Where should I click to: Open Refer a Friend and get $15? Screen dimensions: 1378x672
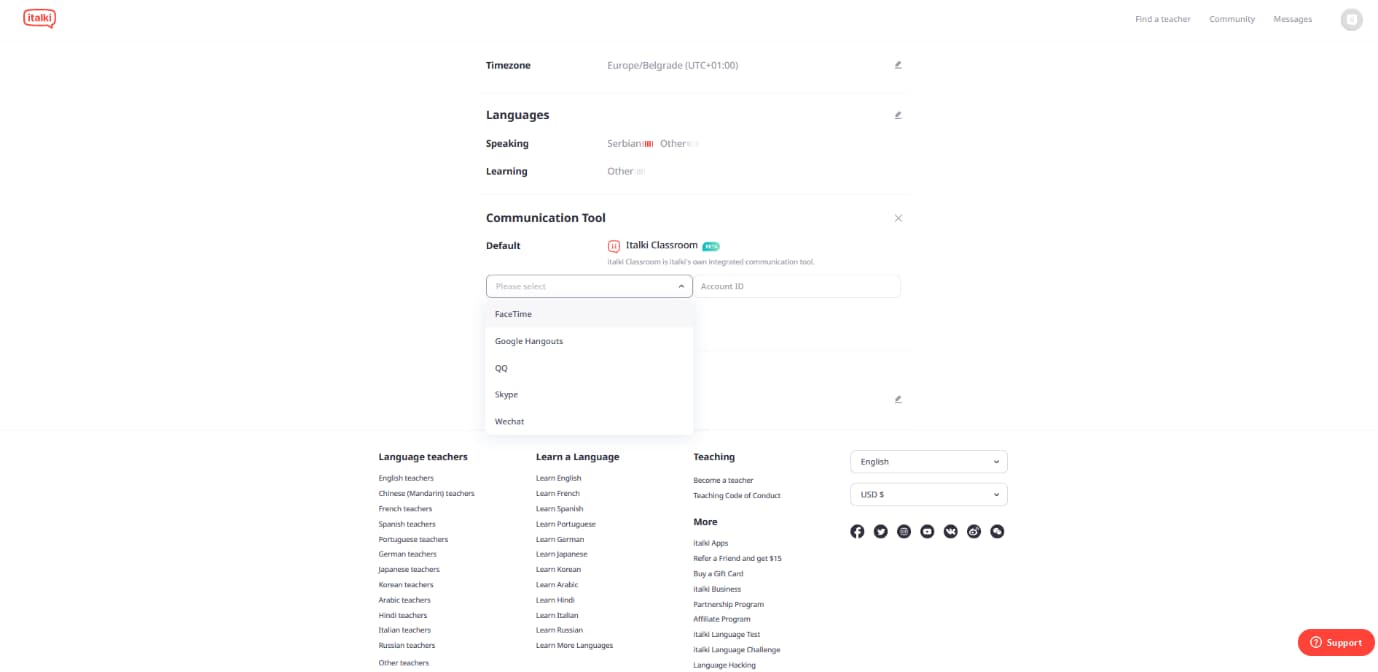pyautogui.click(x=737, y=558)
